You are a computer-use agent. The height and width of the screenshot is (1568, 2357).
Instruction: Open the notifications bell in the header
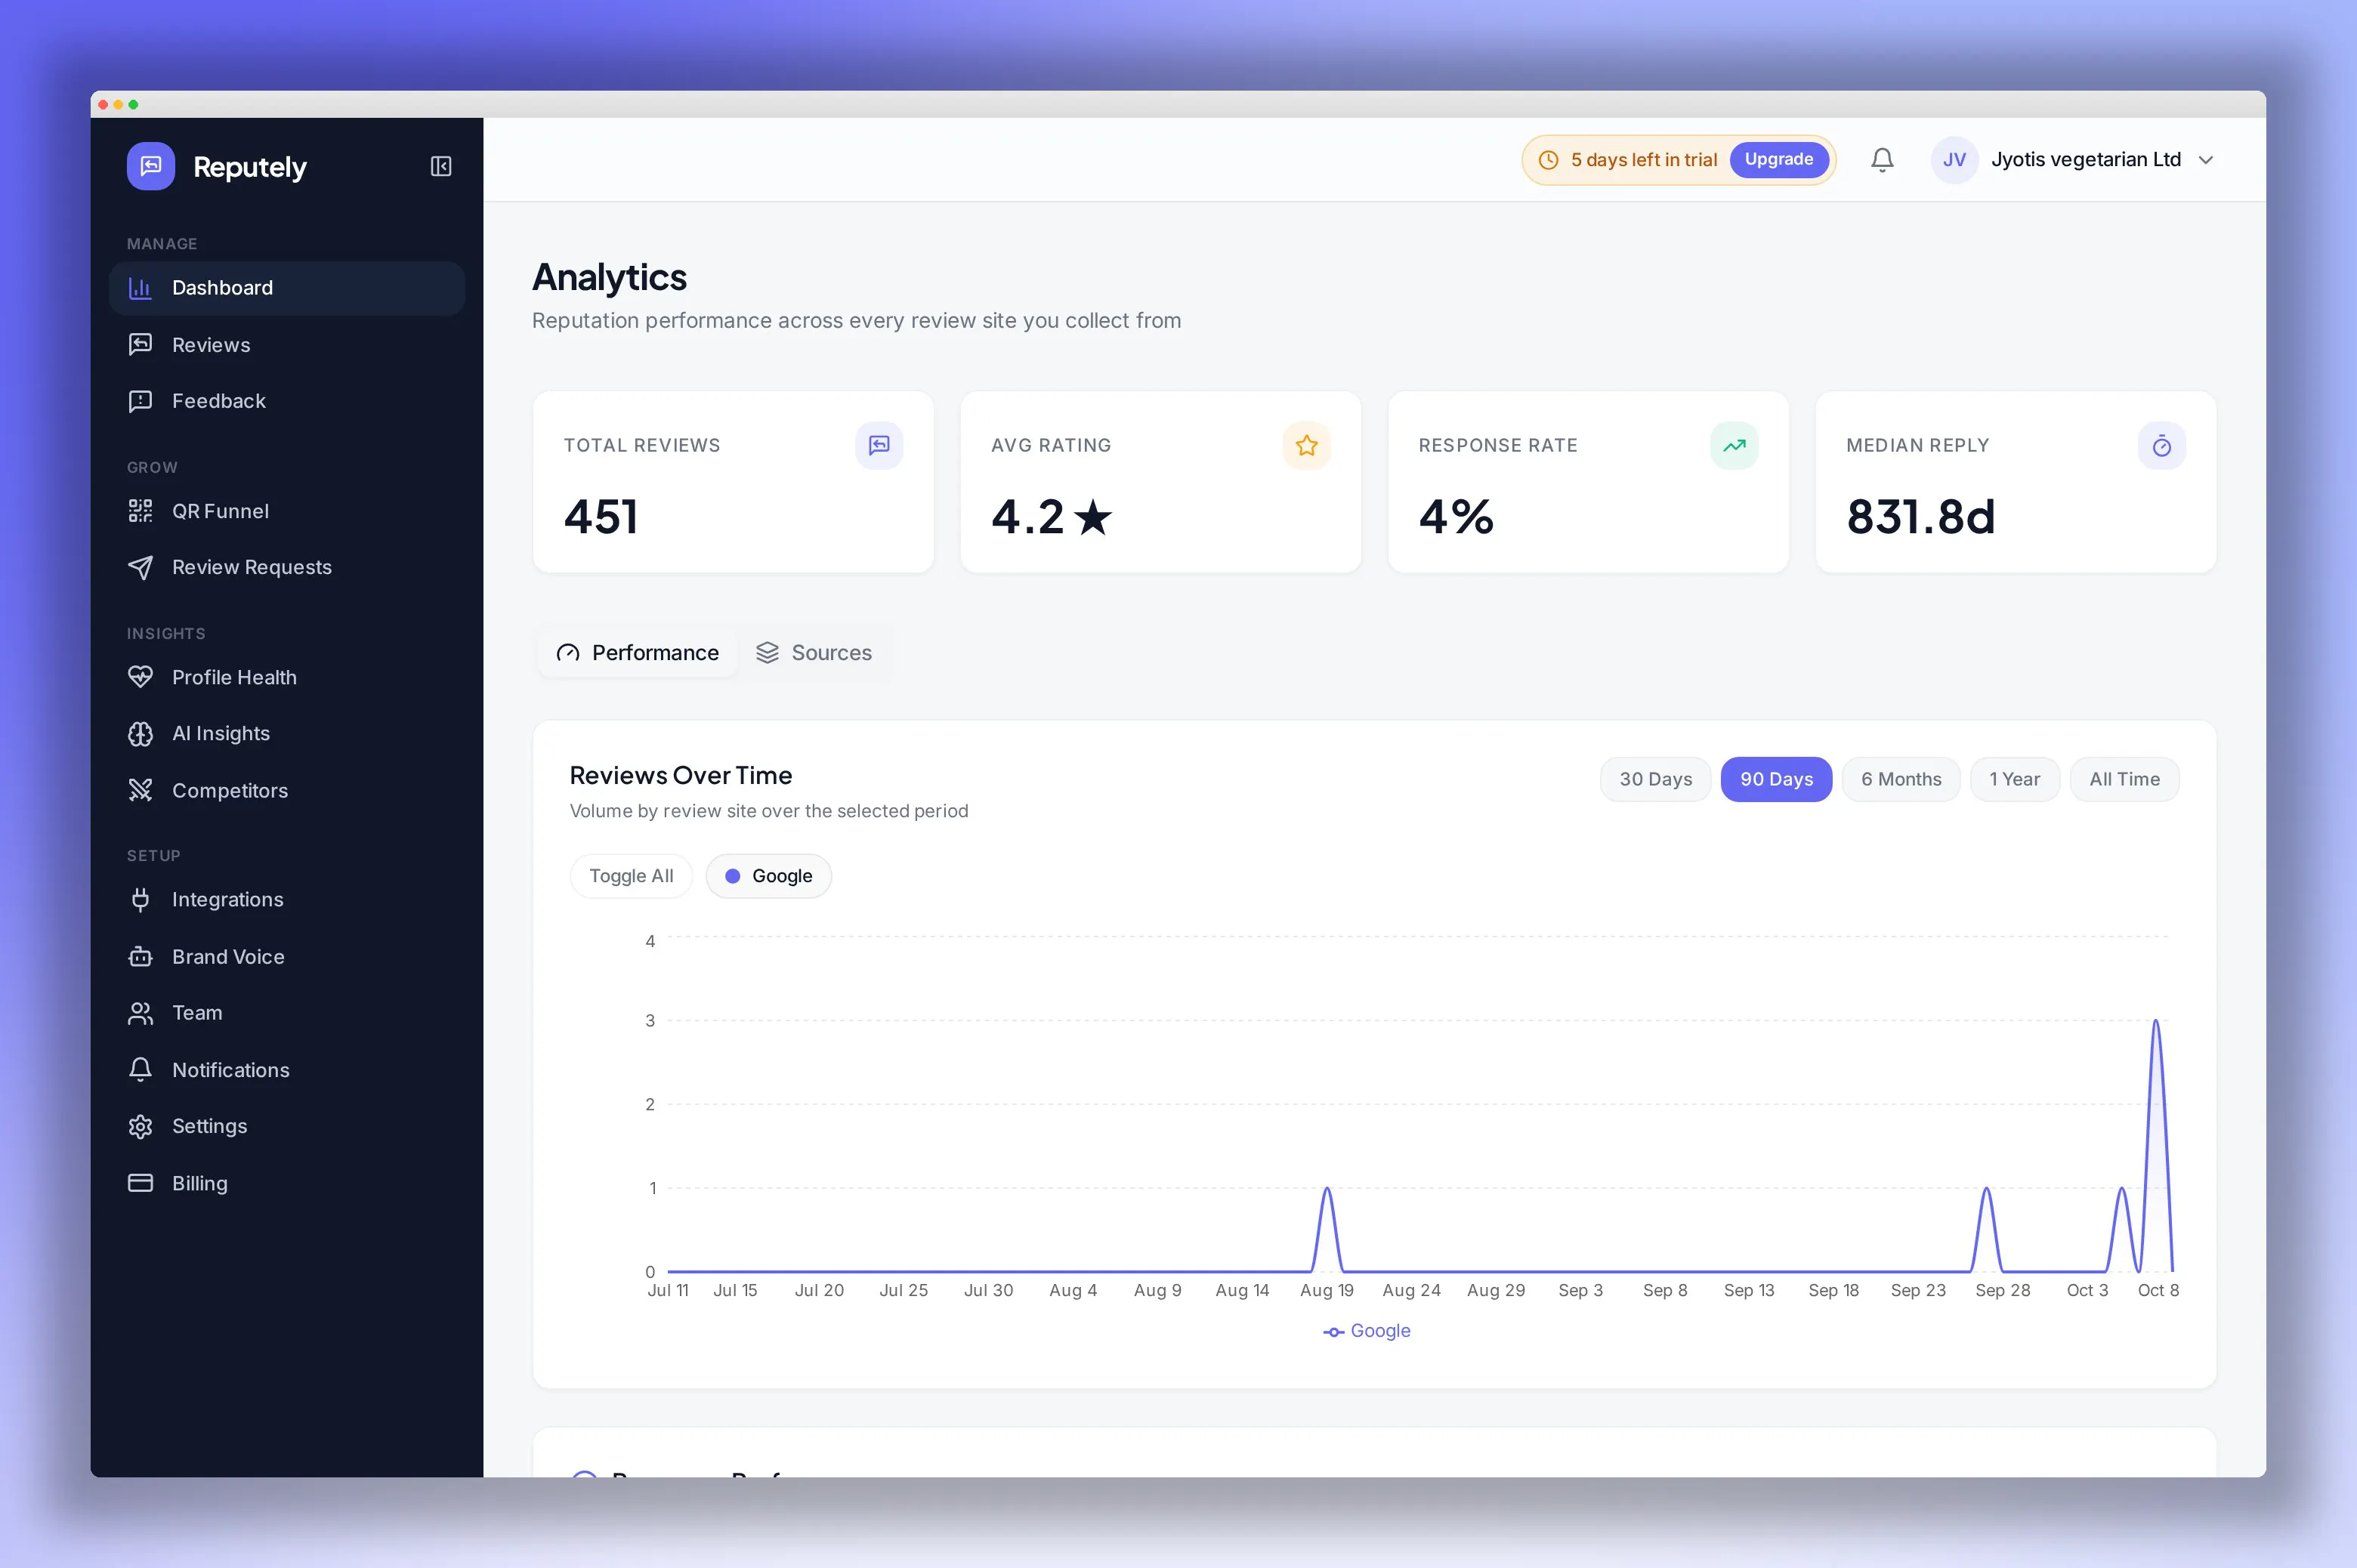tap(1882, 160)
